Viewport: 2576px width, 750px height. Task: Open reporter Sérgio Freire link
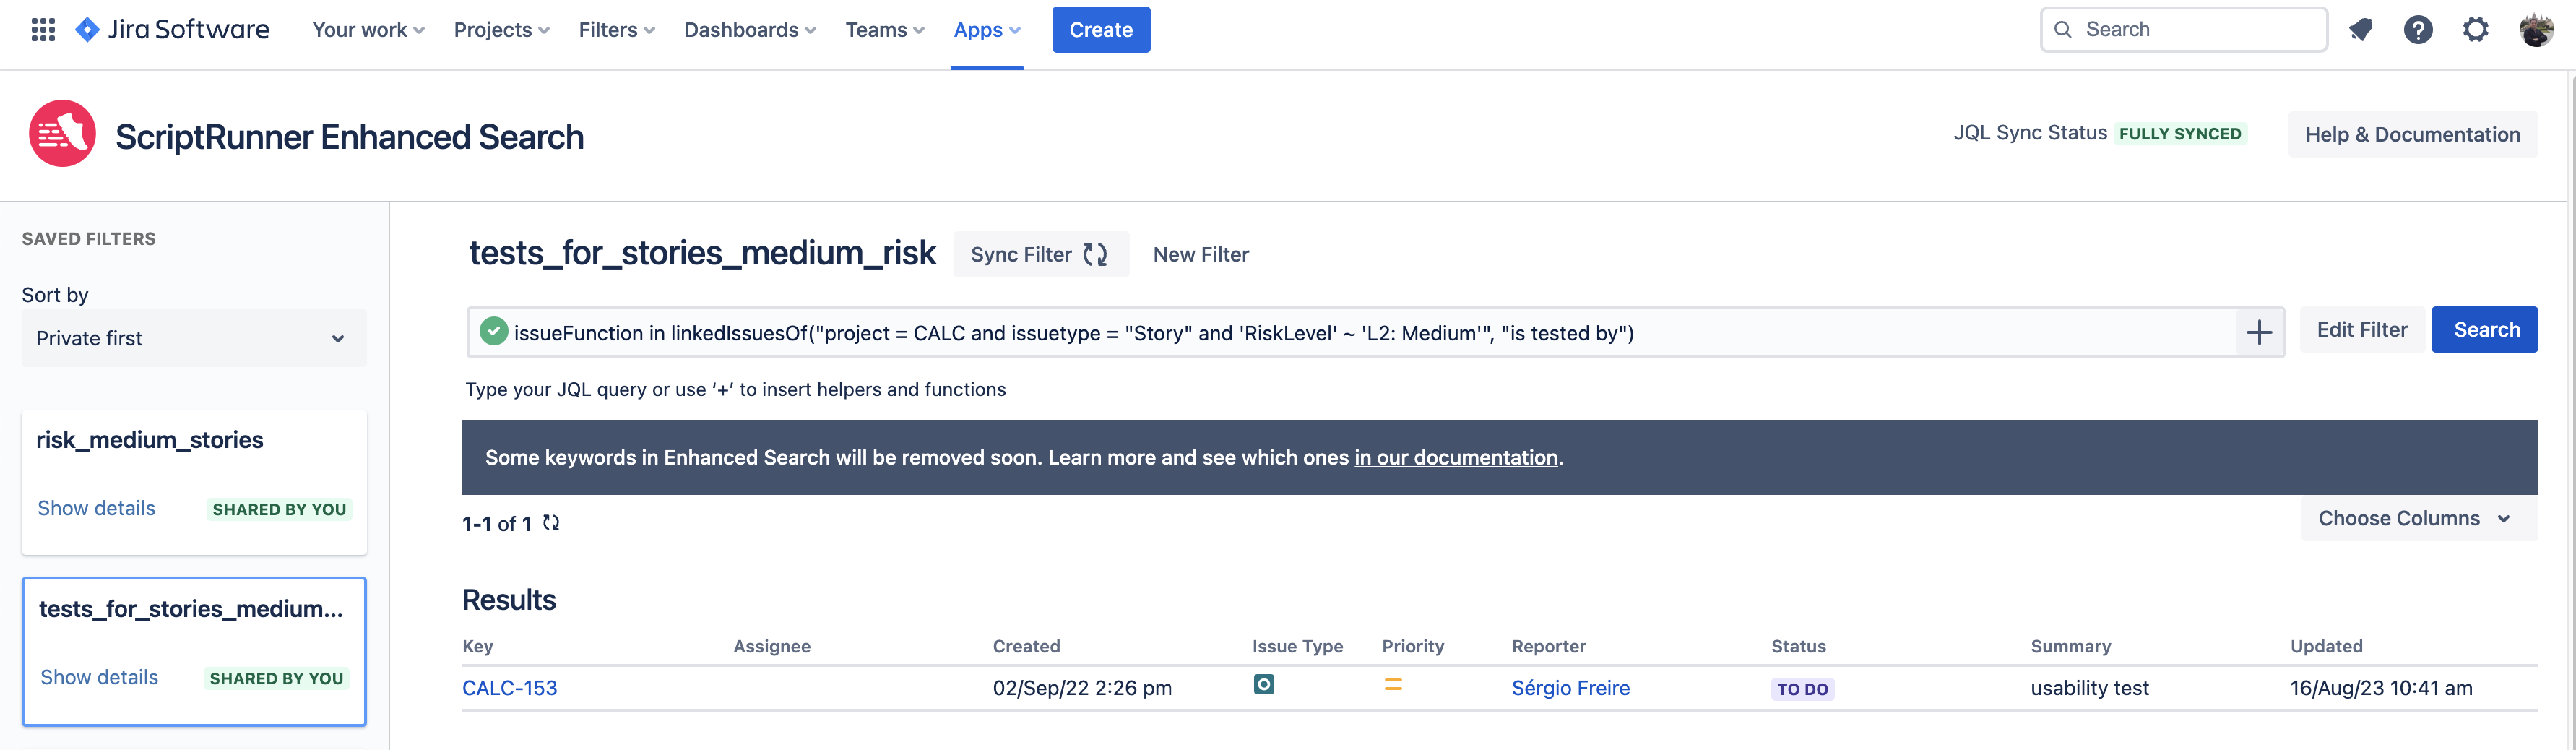click(1570, 688)
